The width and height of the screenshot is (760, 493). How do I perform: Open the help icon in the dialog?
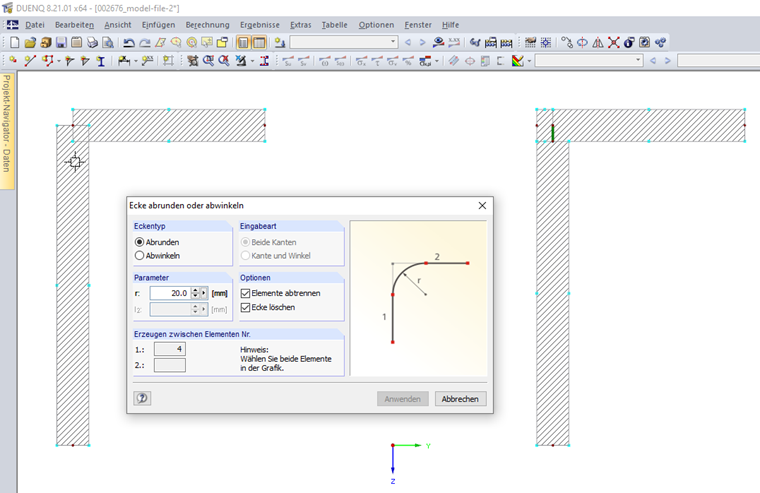(142, 398)
